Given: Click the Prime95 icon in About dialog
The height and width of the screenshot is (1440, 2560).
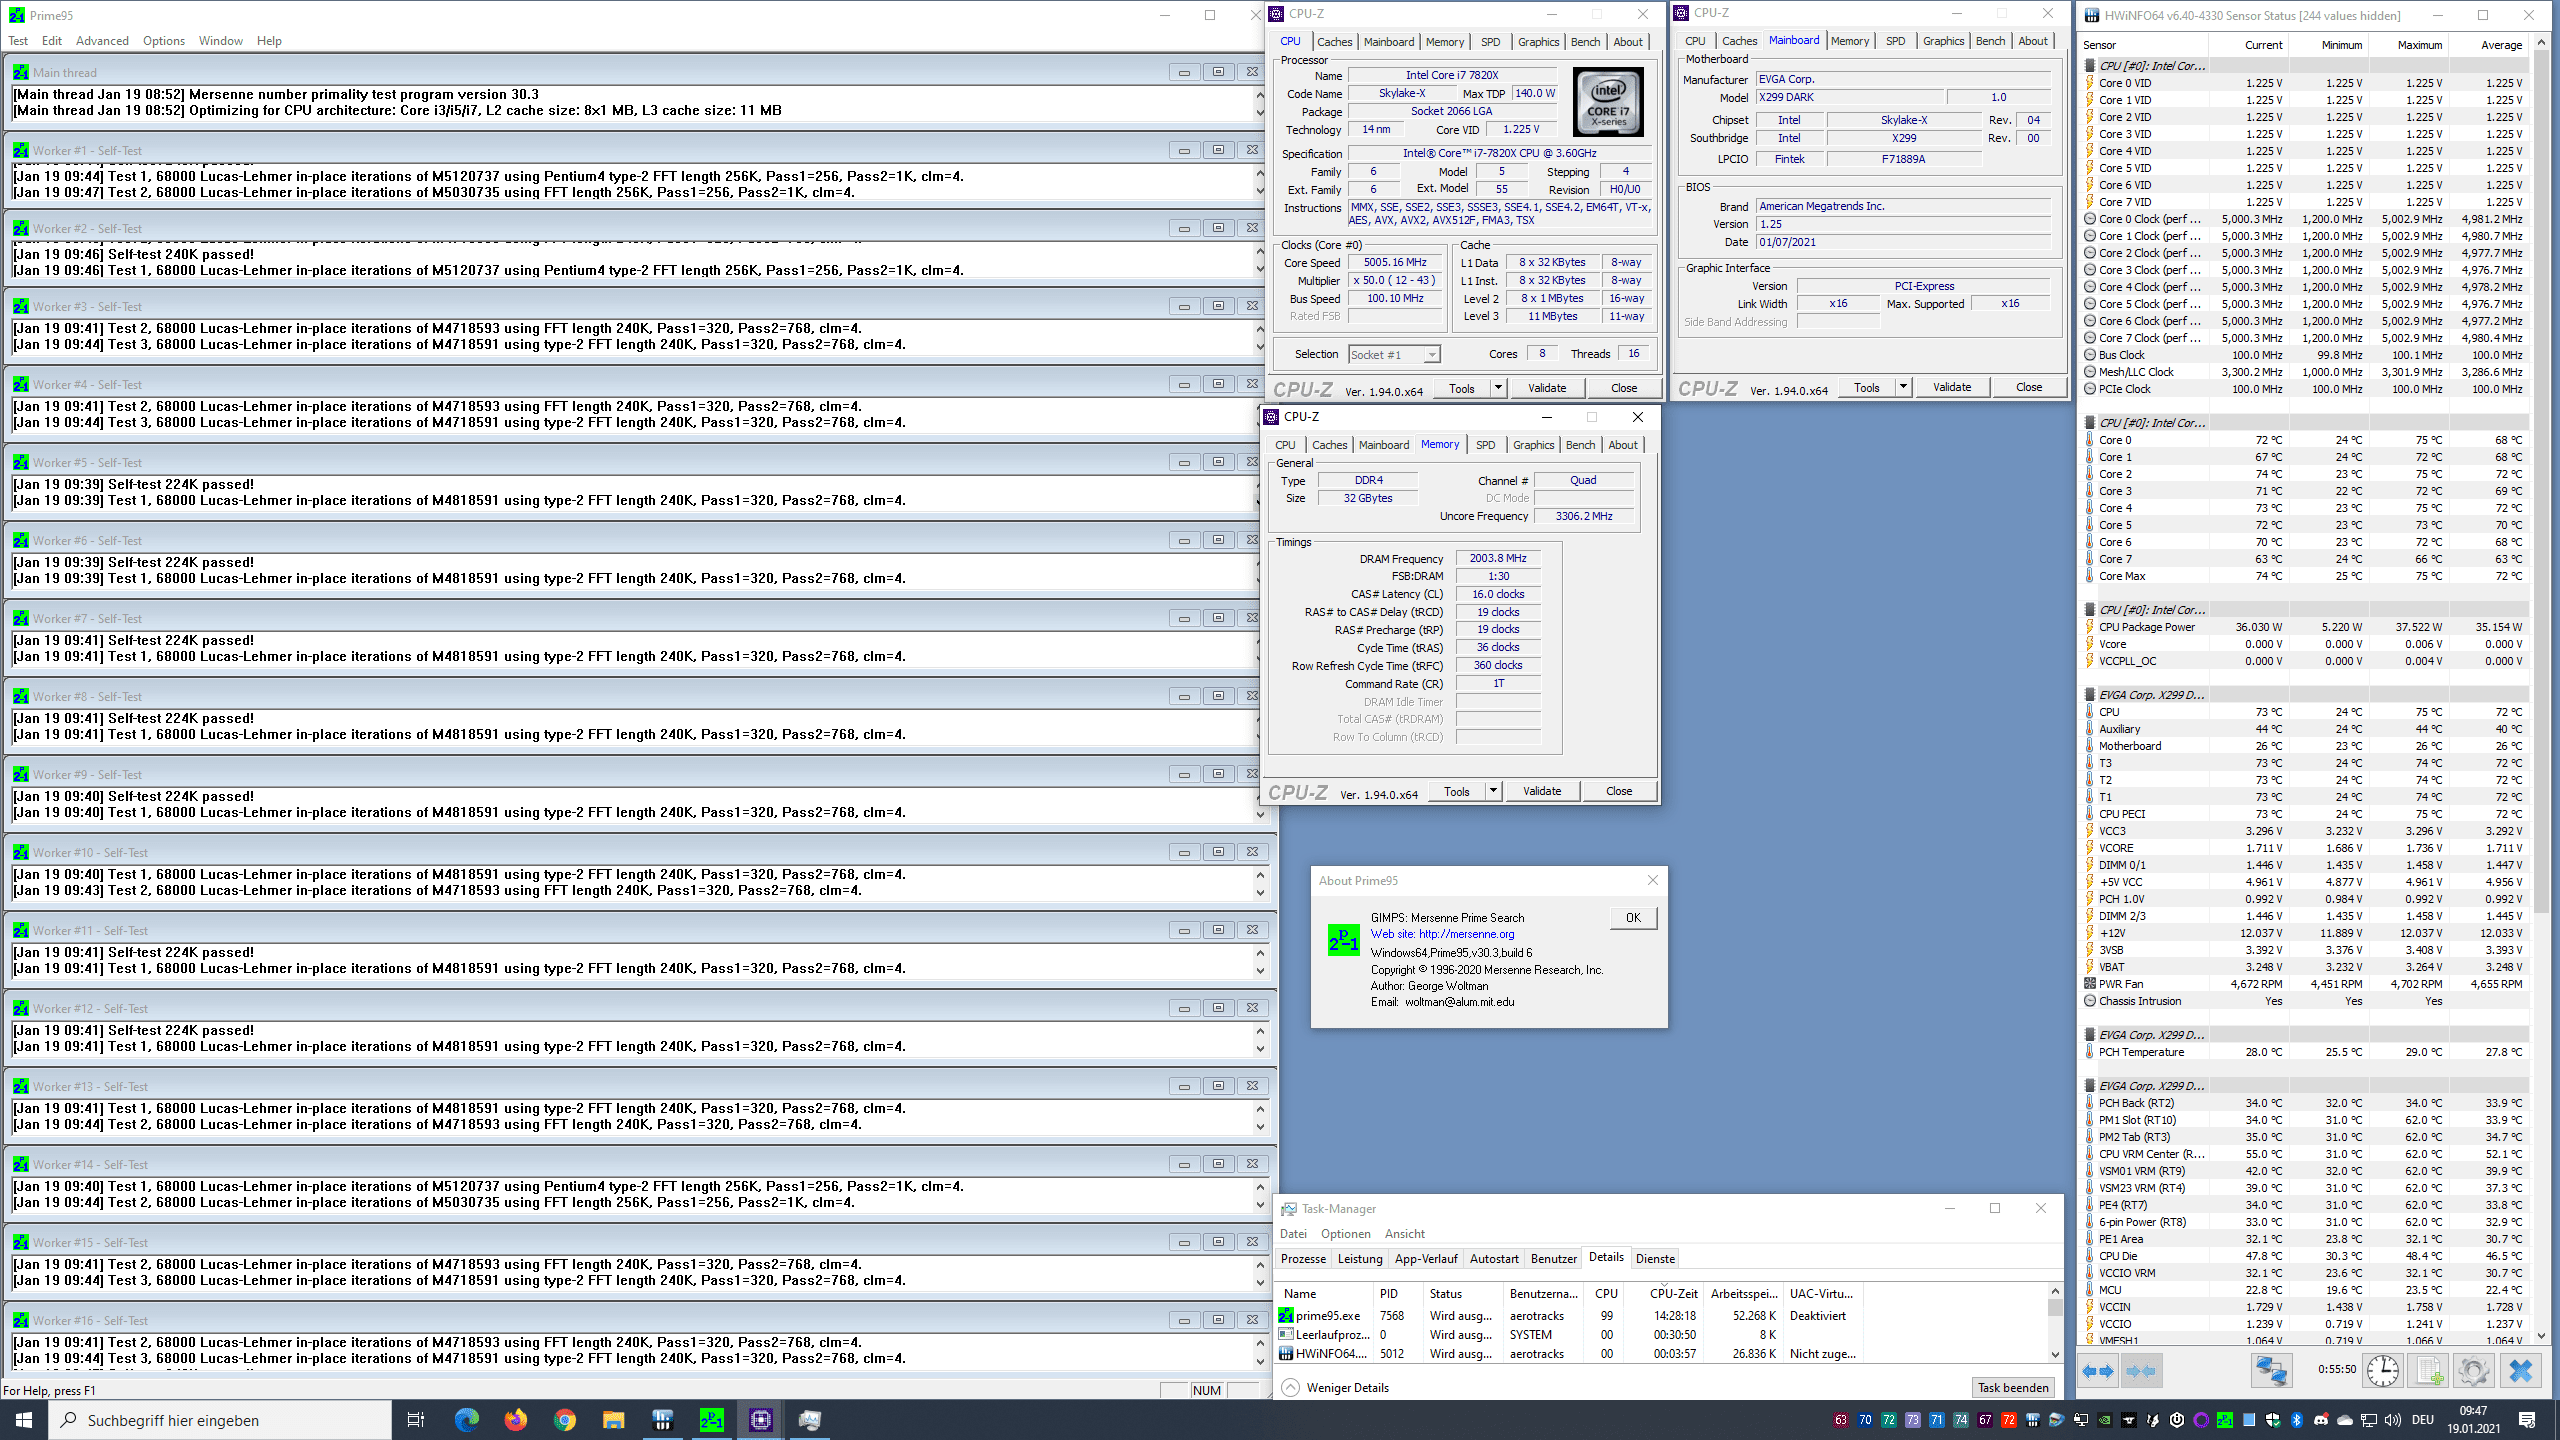Looking at the screenshot, I should [1343, 940].
